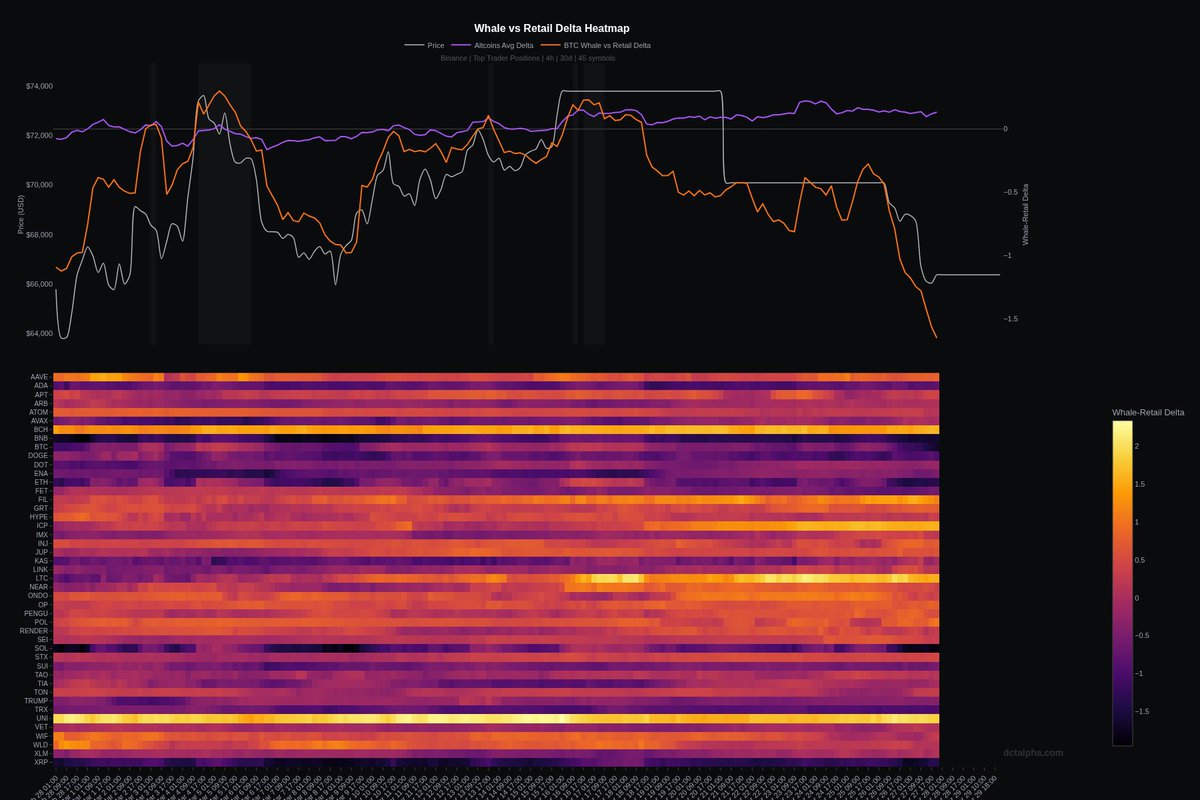
Task: Click the ATOM row label
Action: click(x=39, y=412)
